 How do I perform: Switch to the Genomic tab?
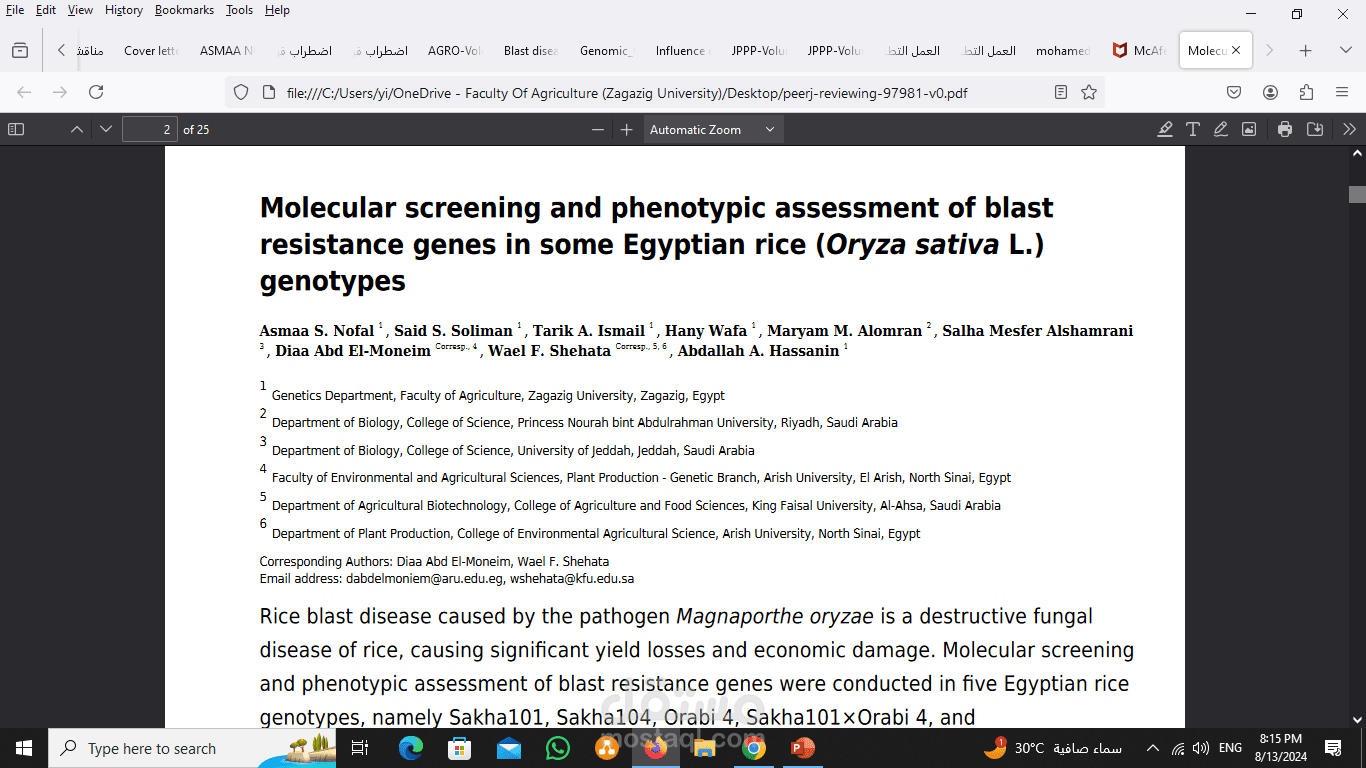pyautogui.click(x=607, y=50)
